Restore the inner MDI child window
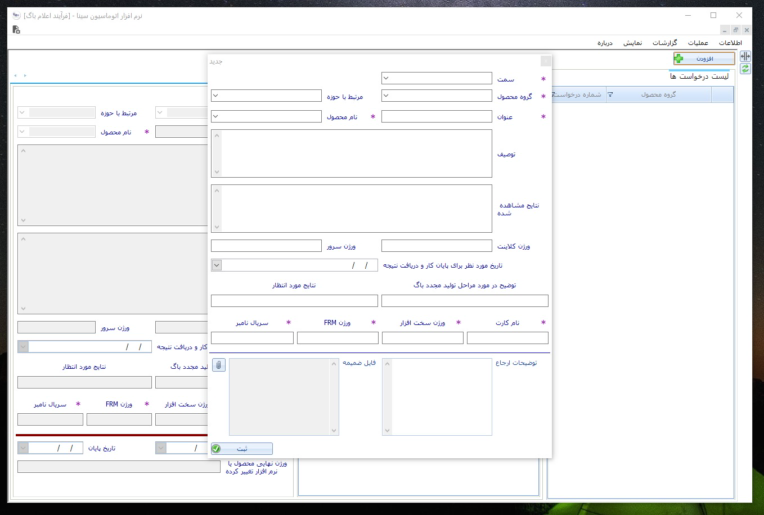Image resolution: width=764 pixels, height=515 pixels. (x=735, y=30)
